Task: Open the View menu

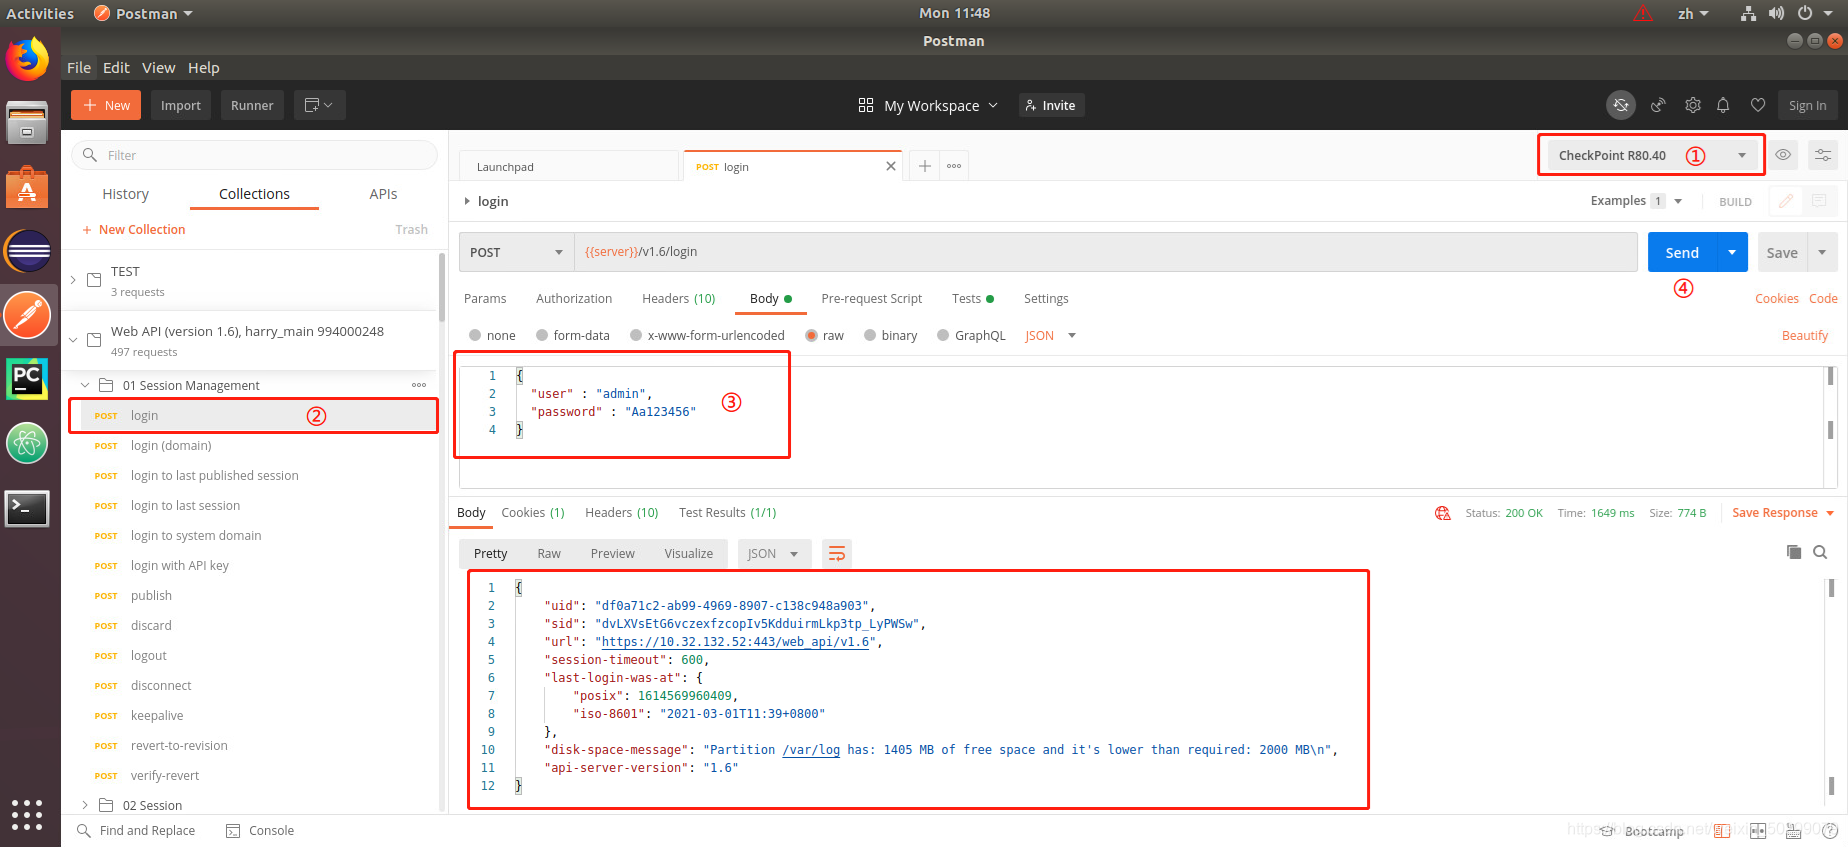Action: pyautogui.click(x=158, y=67)
